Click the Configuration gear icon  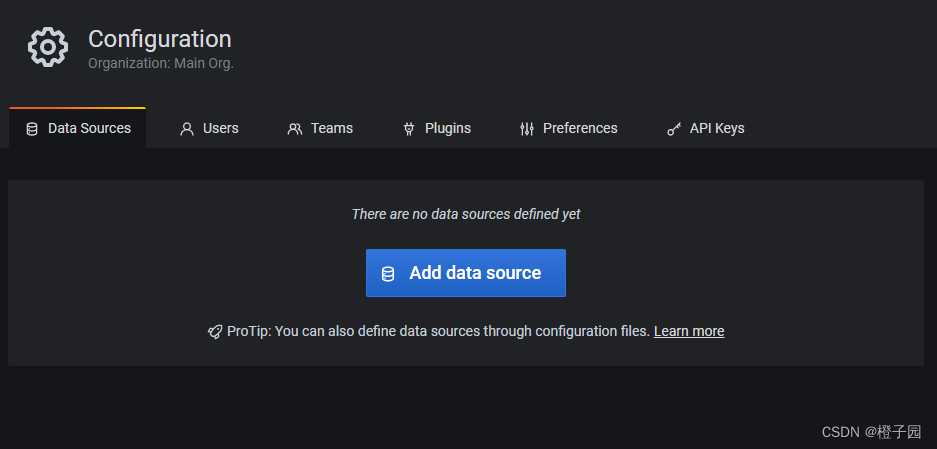click(48, 47)
